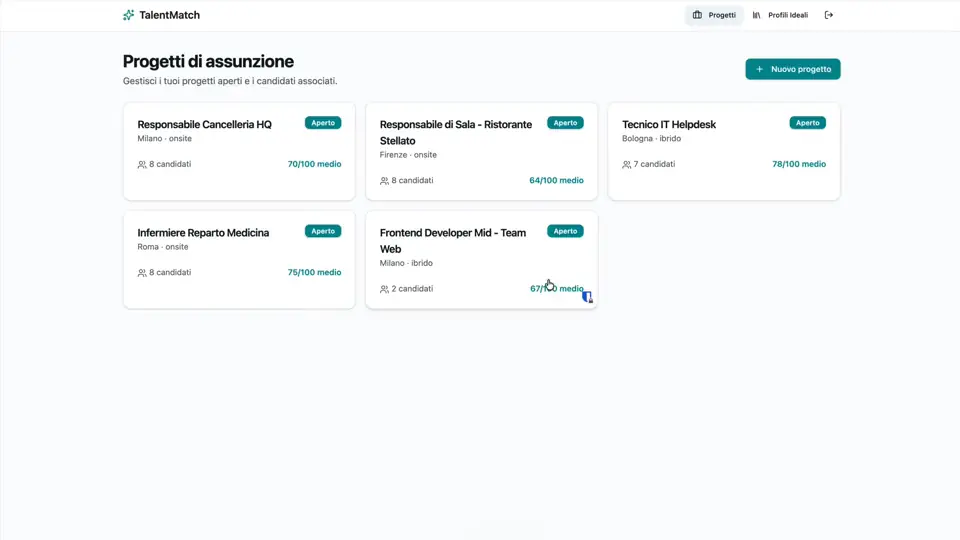Click Progetti di assunzione heading
The width and height of the screenshot is (960, 540).
[x=208, y=61]
